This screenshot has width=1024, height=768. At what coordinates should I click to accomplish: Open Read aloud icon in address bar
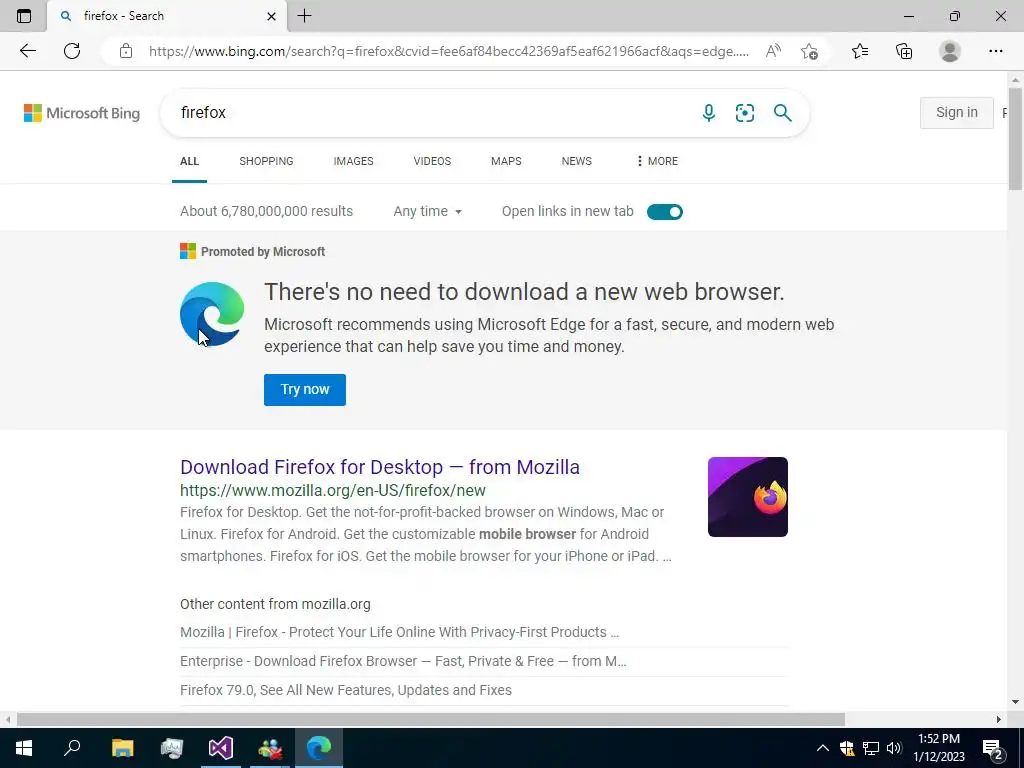click(x=773, y=51)
